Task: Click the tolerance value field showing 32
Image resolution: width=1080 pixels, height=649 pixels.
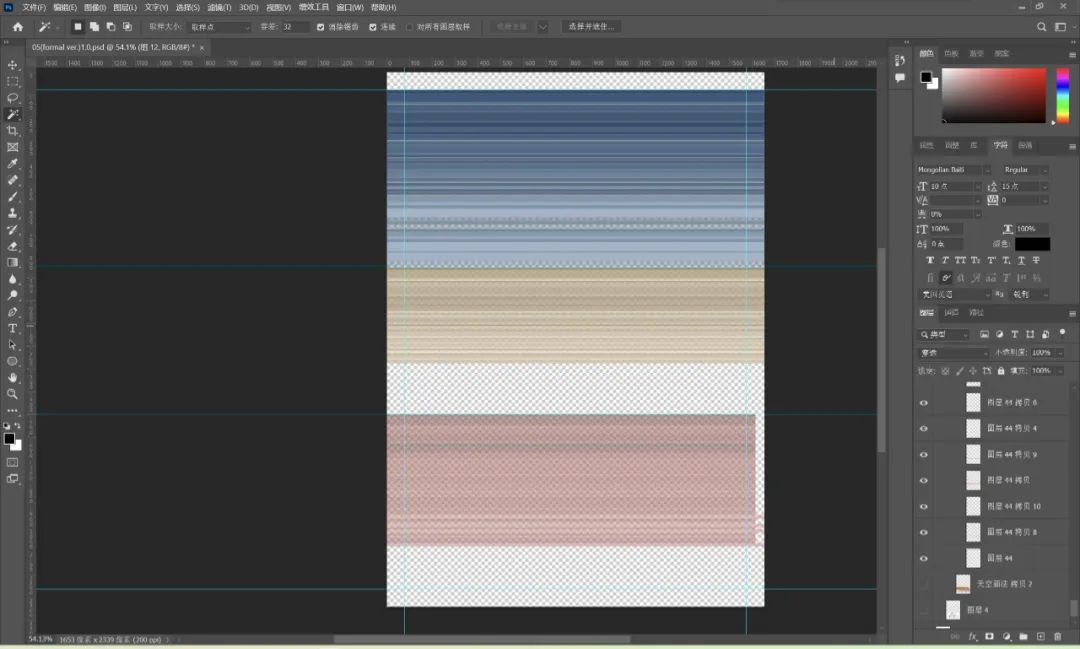Action: coord(295,27)
